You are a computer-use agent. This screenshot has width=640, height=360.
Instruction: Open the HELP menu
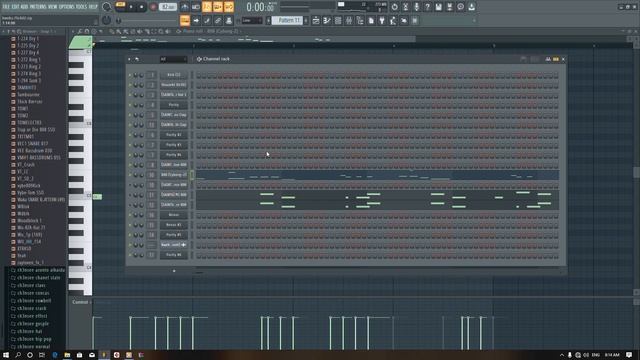tap(93, 7)
